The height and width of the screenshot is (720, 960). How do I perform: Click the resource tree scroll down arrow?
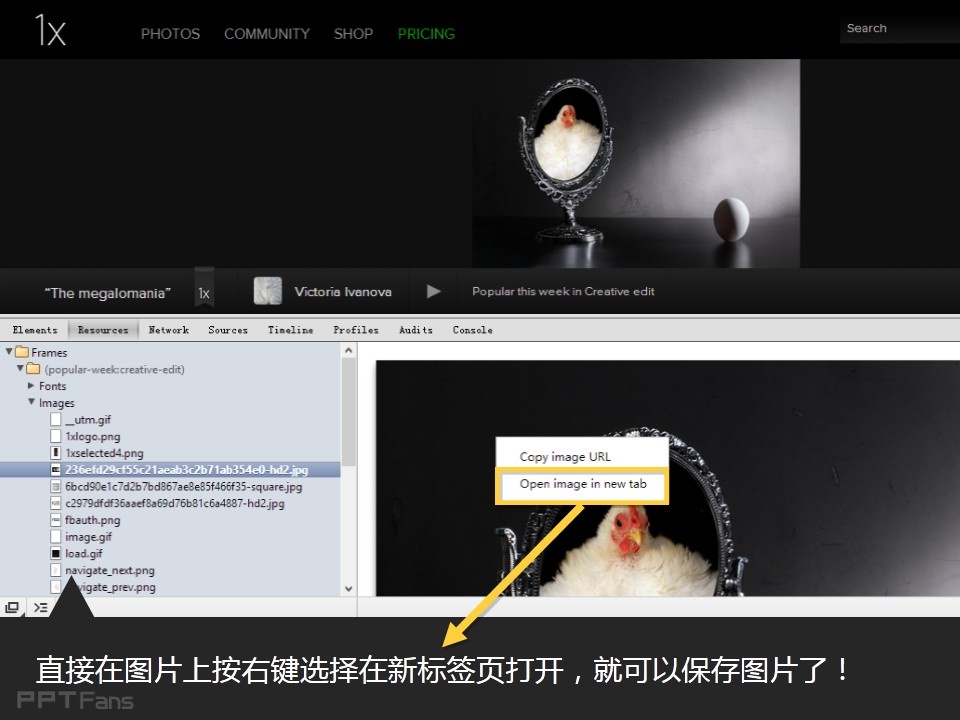[x=348, y=589]
